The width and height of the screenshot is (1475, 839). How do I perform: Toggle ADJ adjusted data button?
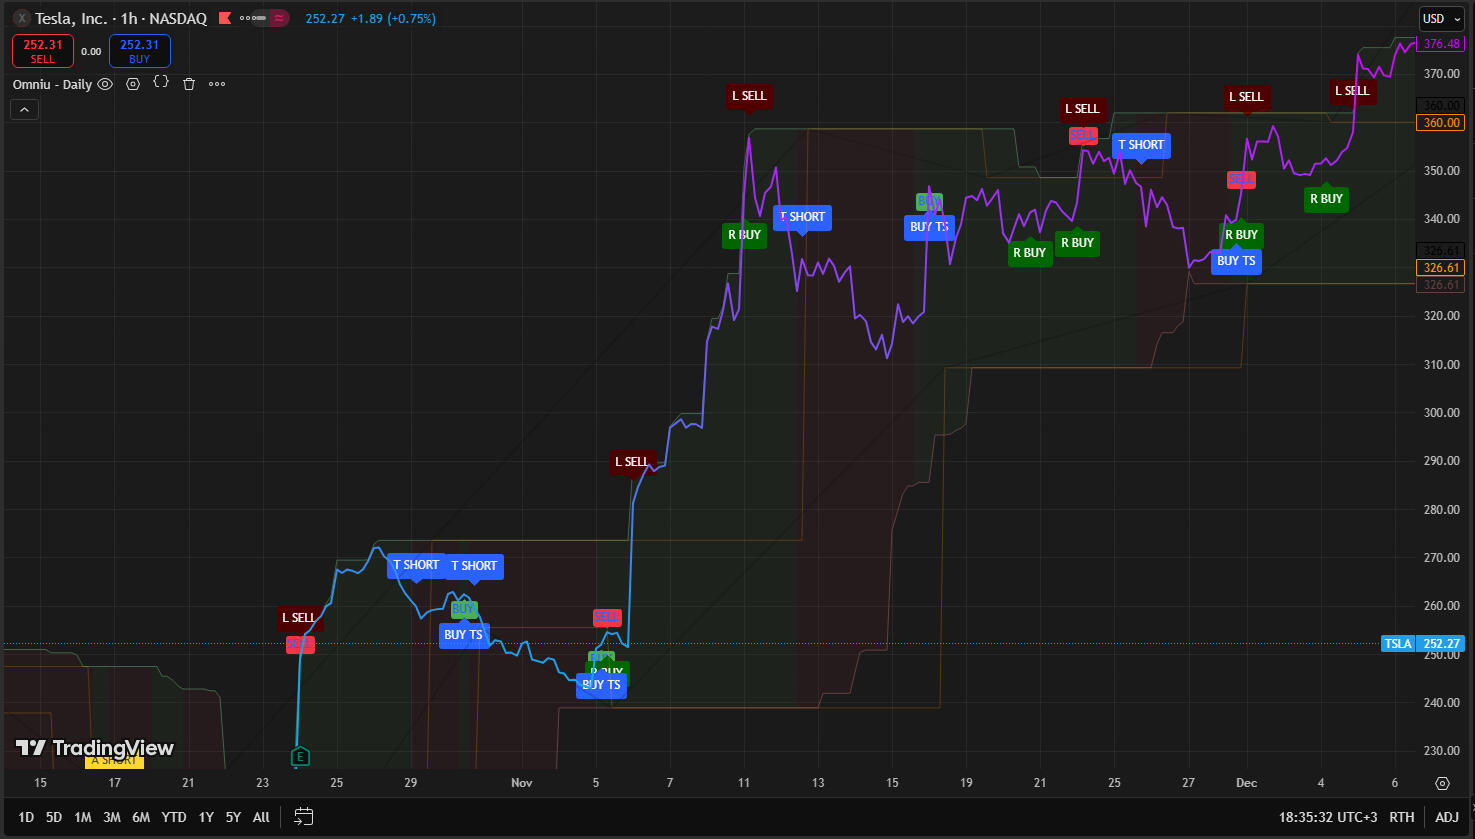[x=1447, y=817]
